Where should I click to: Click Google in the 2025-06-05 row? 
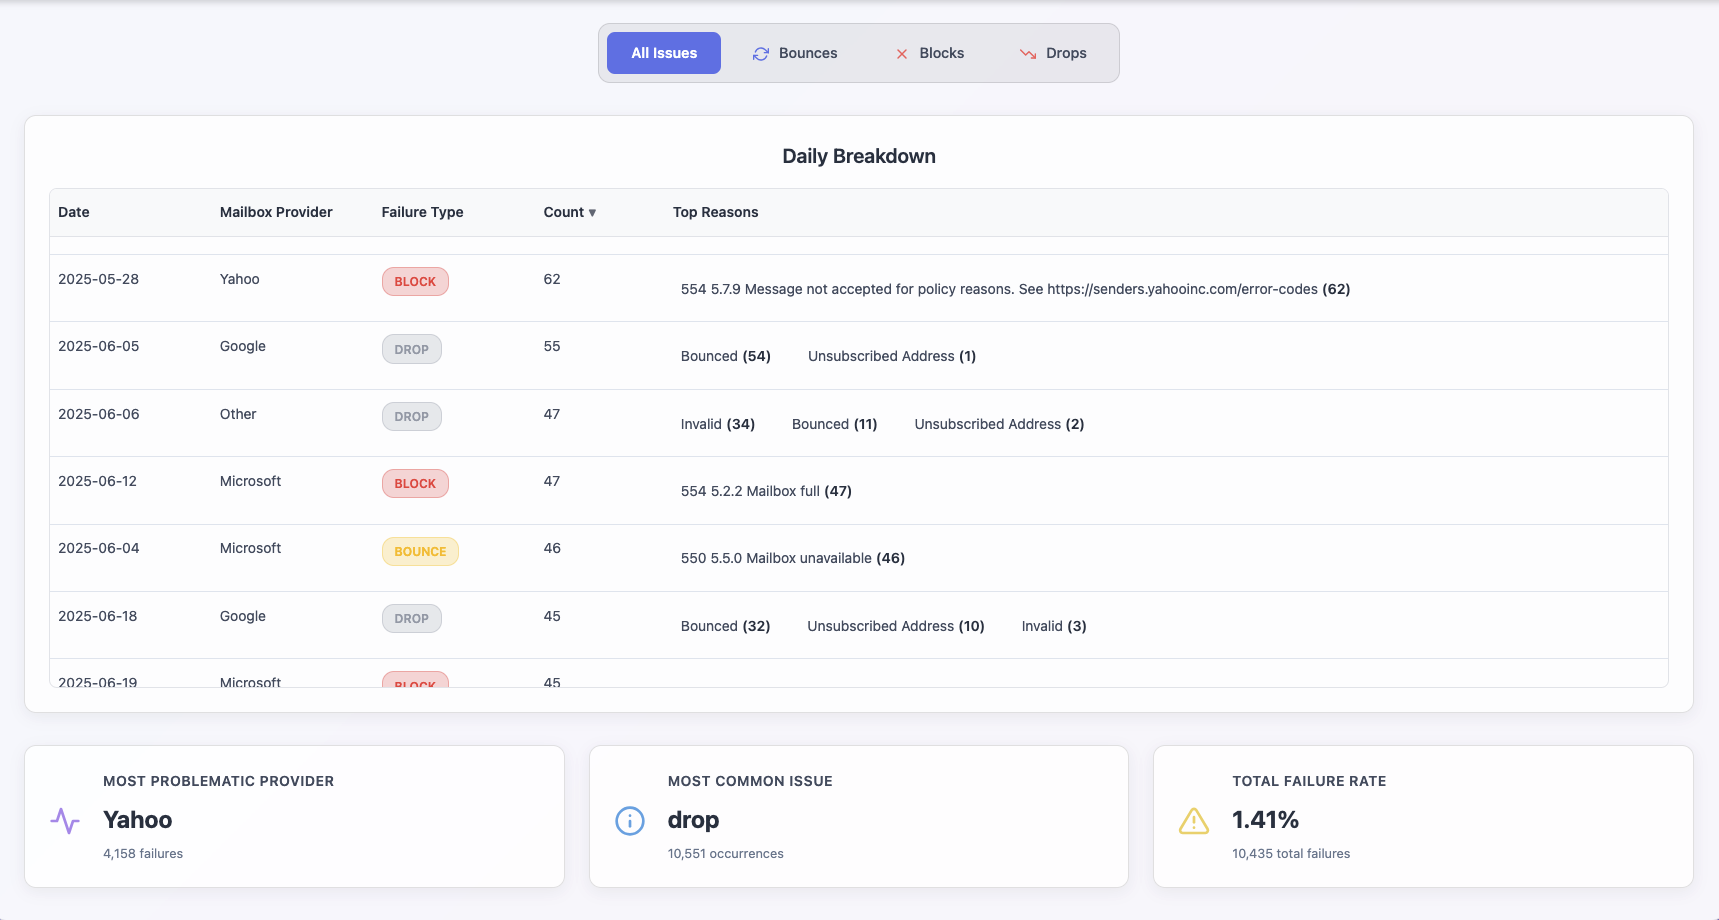click(243, 346)
